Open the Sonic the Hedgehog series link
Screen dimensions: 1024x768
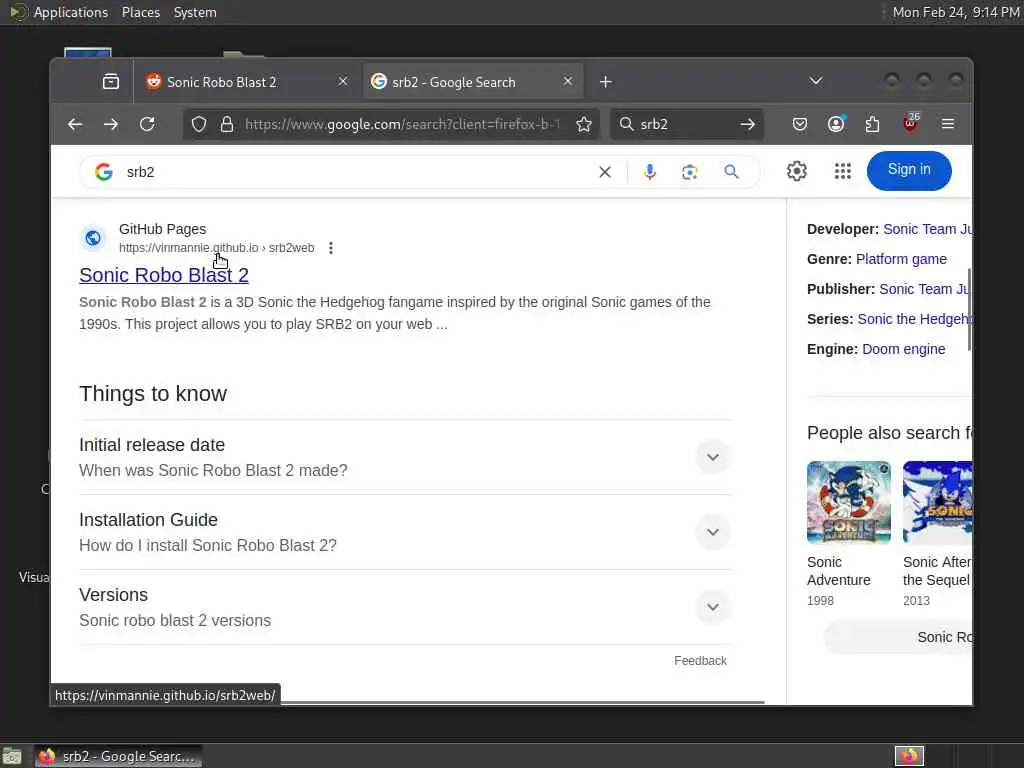[x=914, y=319]
